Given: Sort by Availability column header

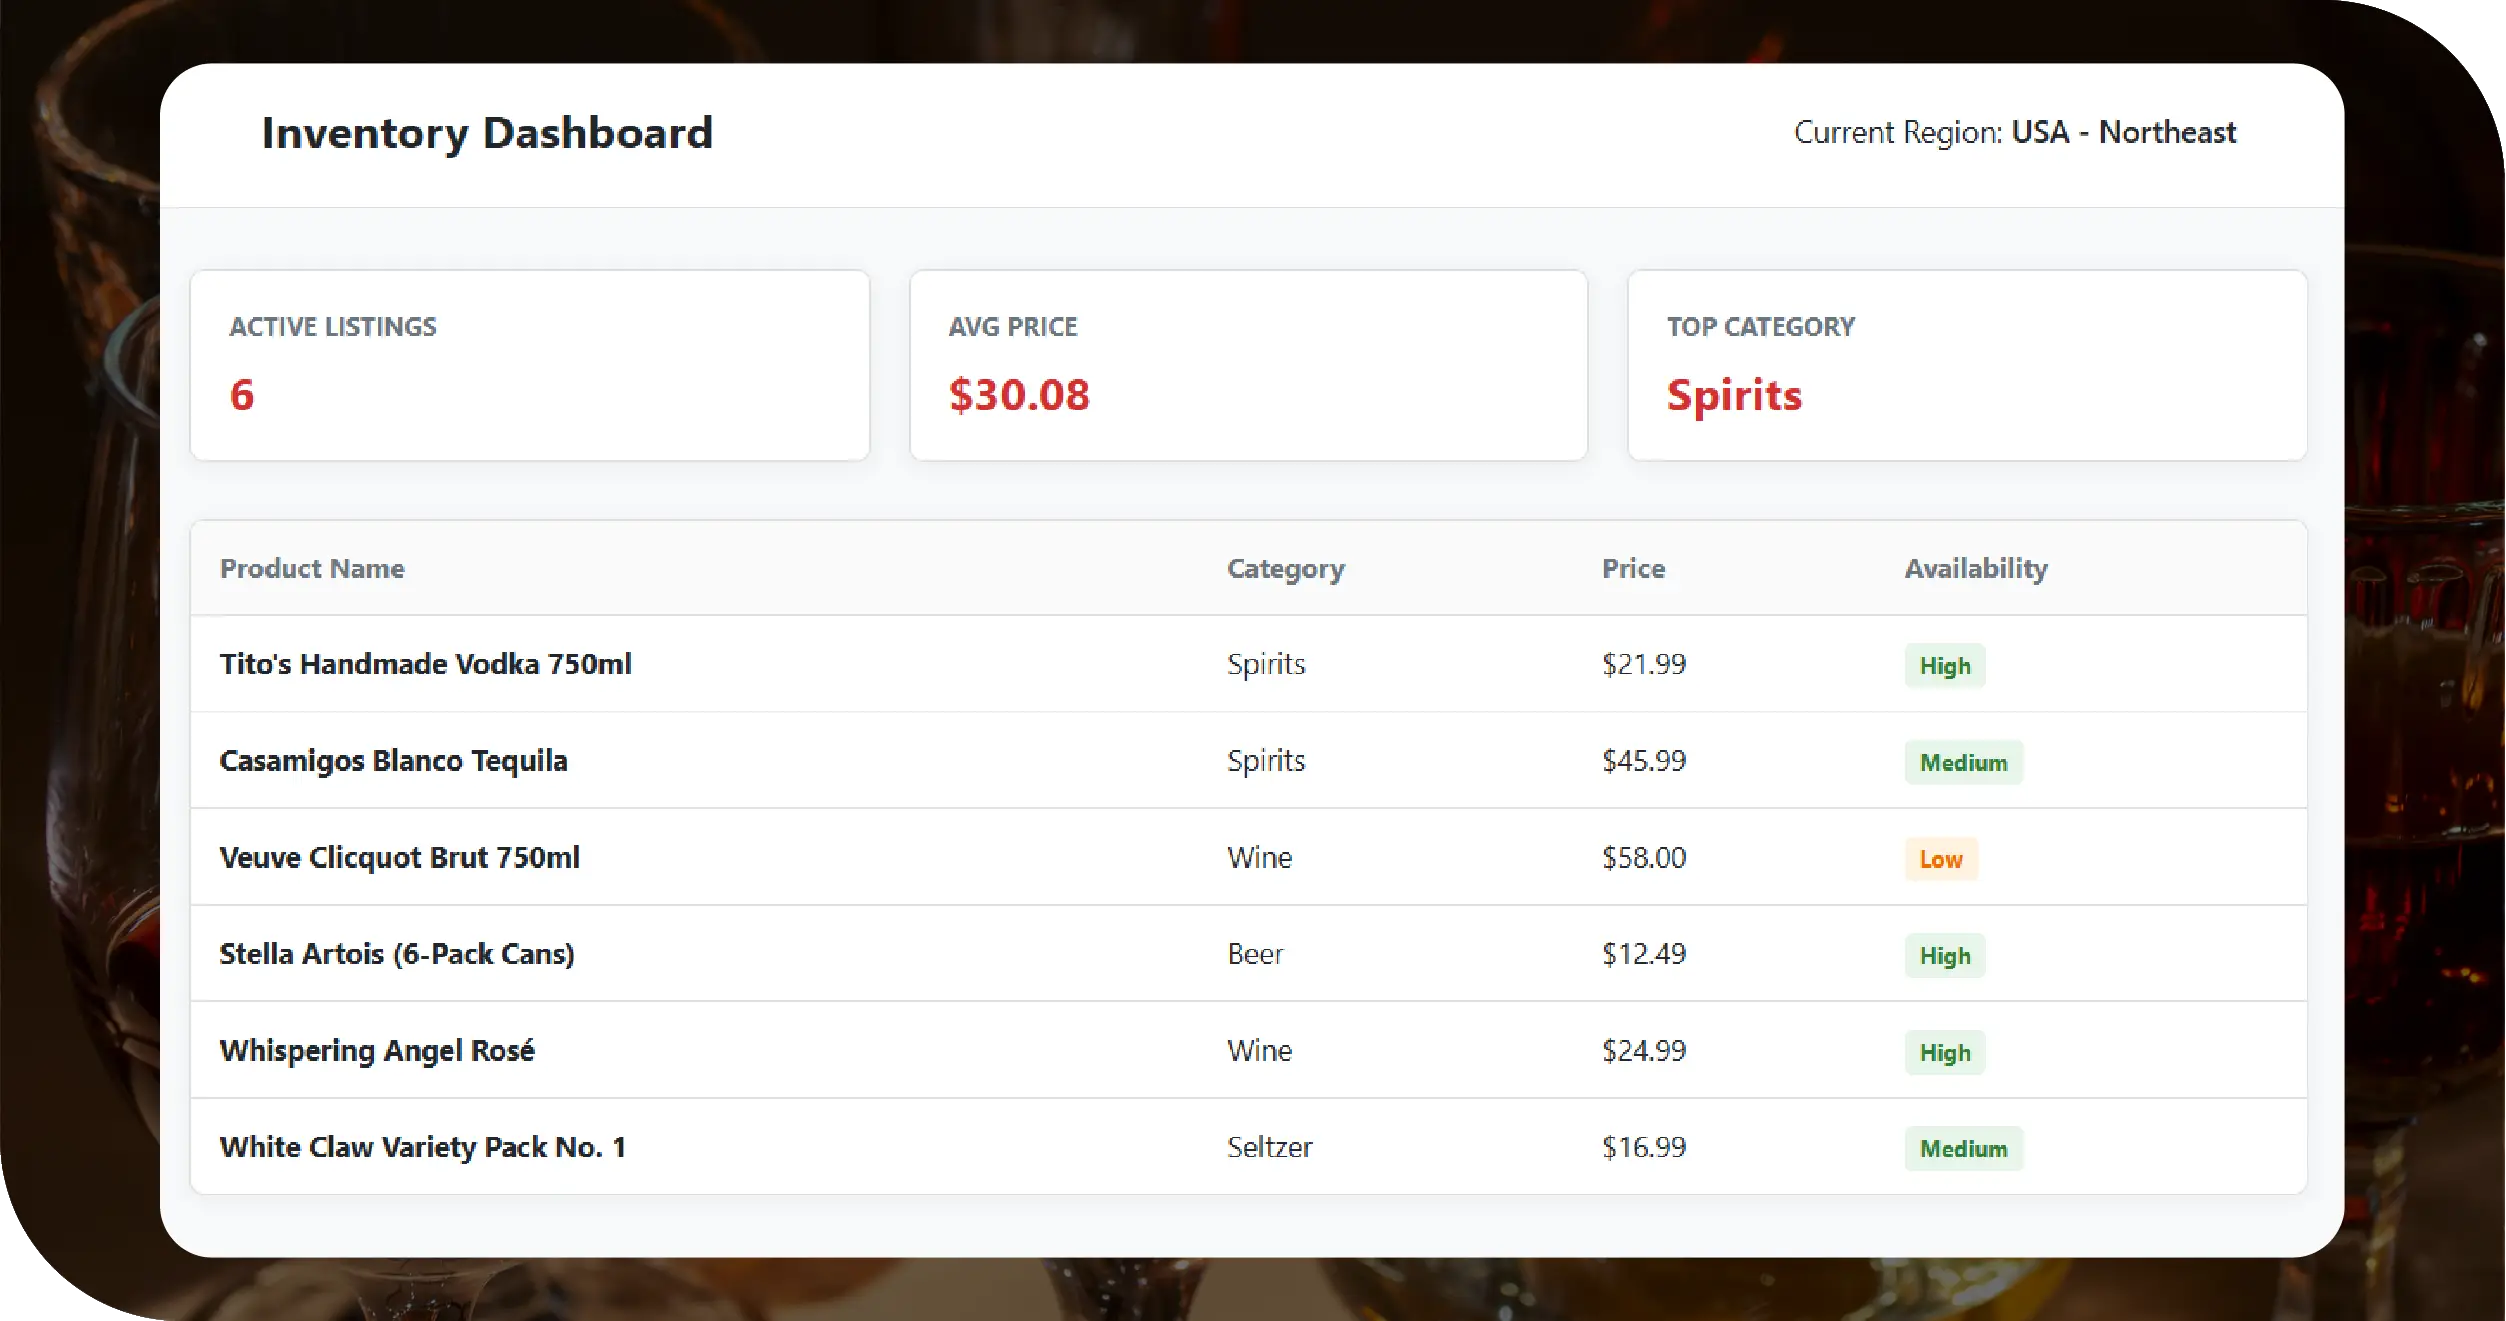Looking at the screenshot, I should (x=1975, y=568).
